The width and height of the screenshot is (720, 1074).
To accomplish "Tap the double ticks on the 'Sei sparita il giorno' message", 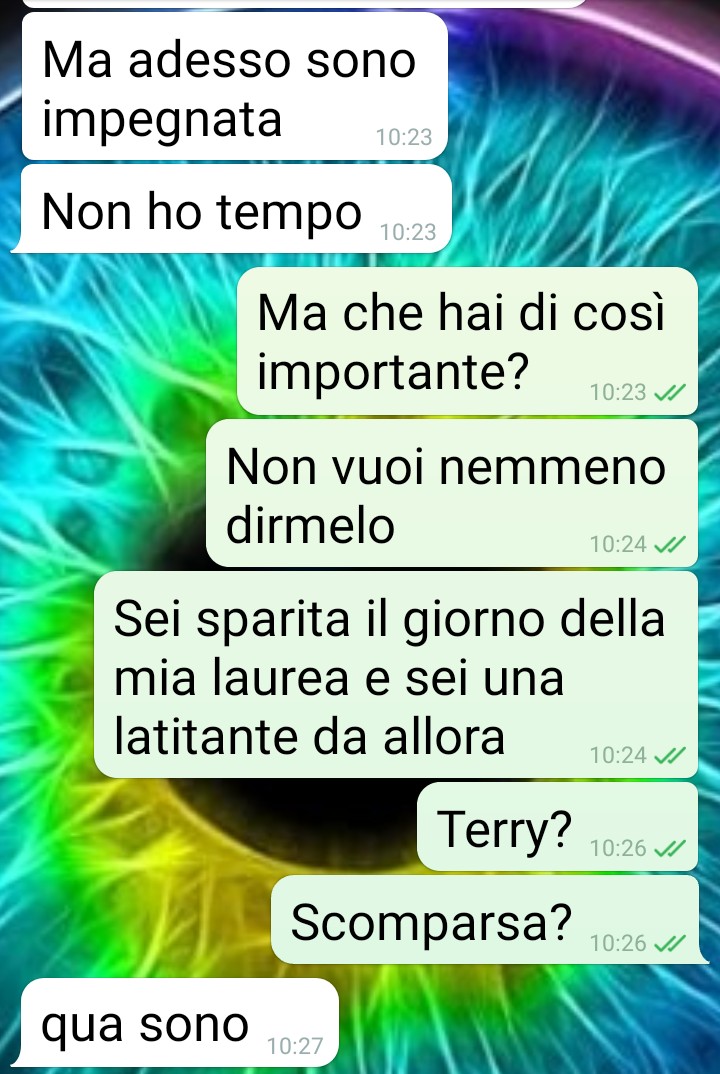I will pos(669,755).
